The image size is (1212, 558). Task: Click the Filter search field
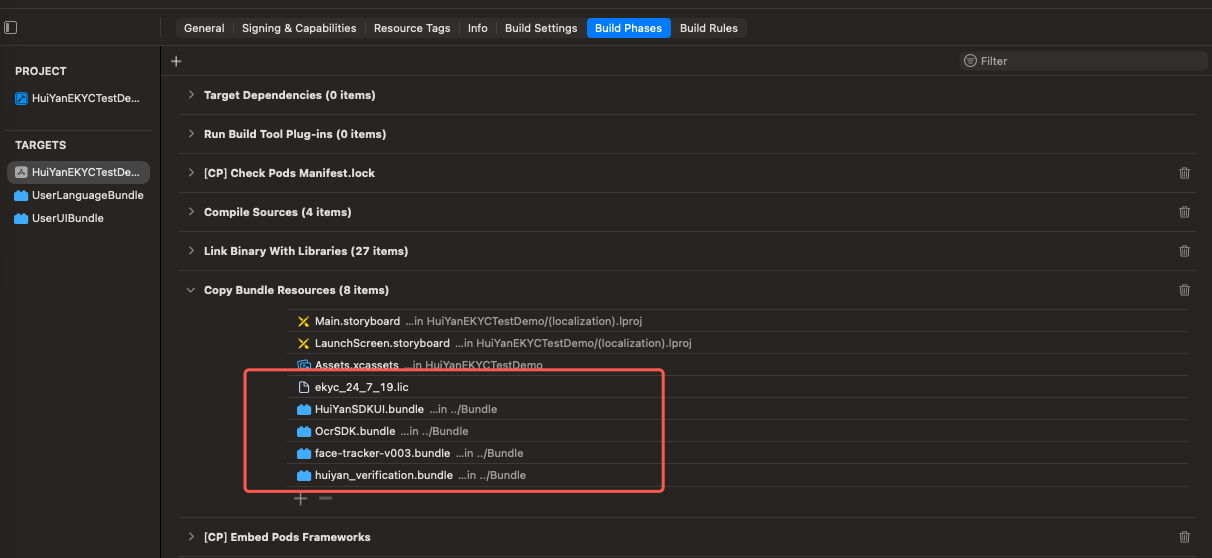[1083, 61]
